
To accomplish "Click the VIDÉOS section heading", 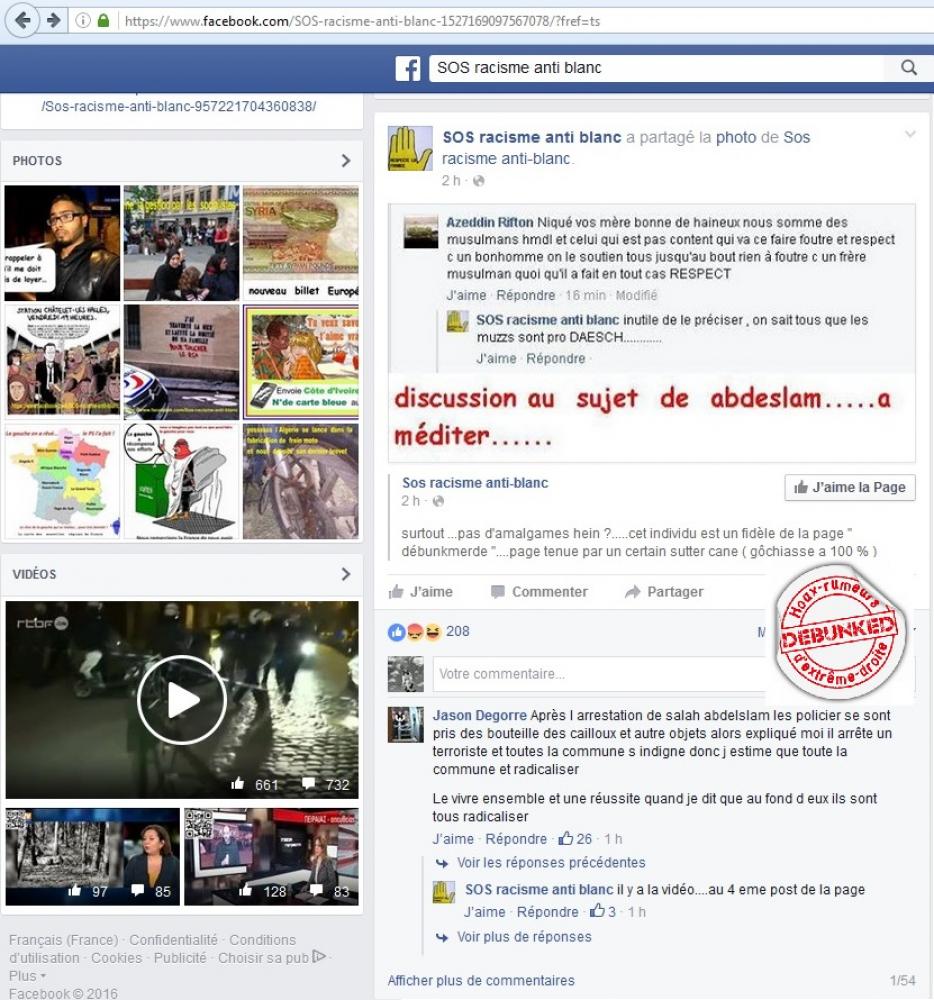I will (x=34, y=574).
